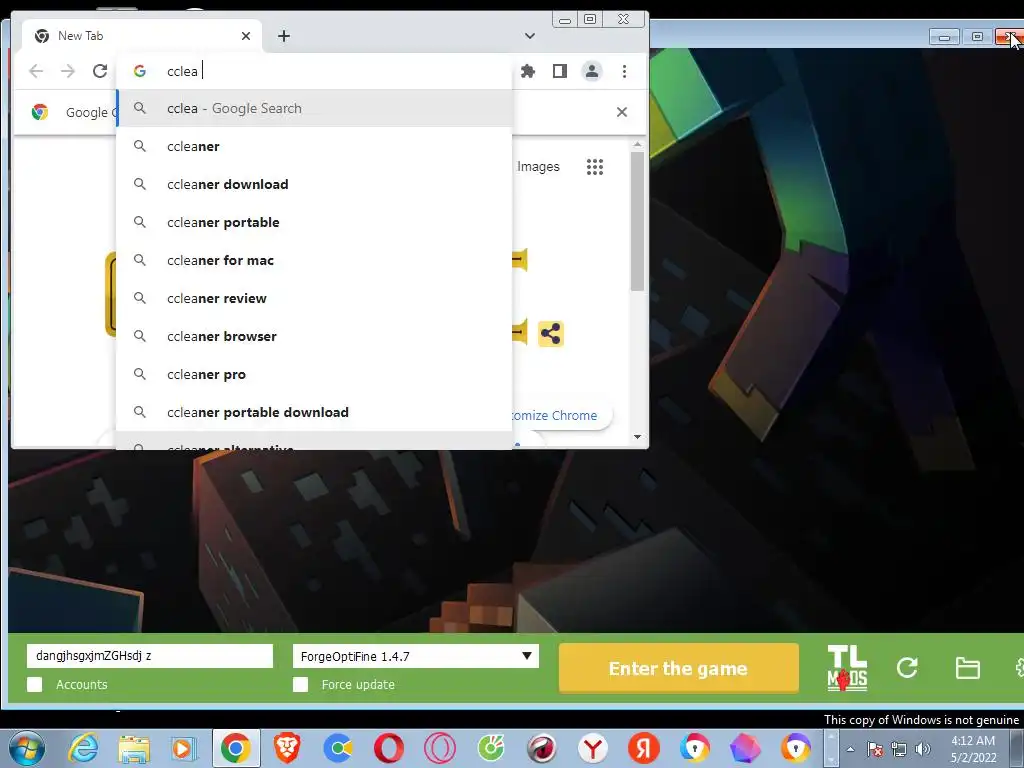
Task: Launch Yandex Browser white Y icon
Action: [592, 748]
